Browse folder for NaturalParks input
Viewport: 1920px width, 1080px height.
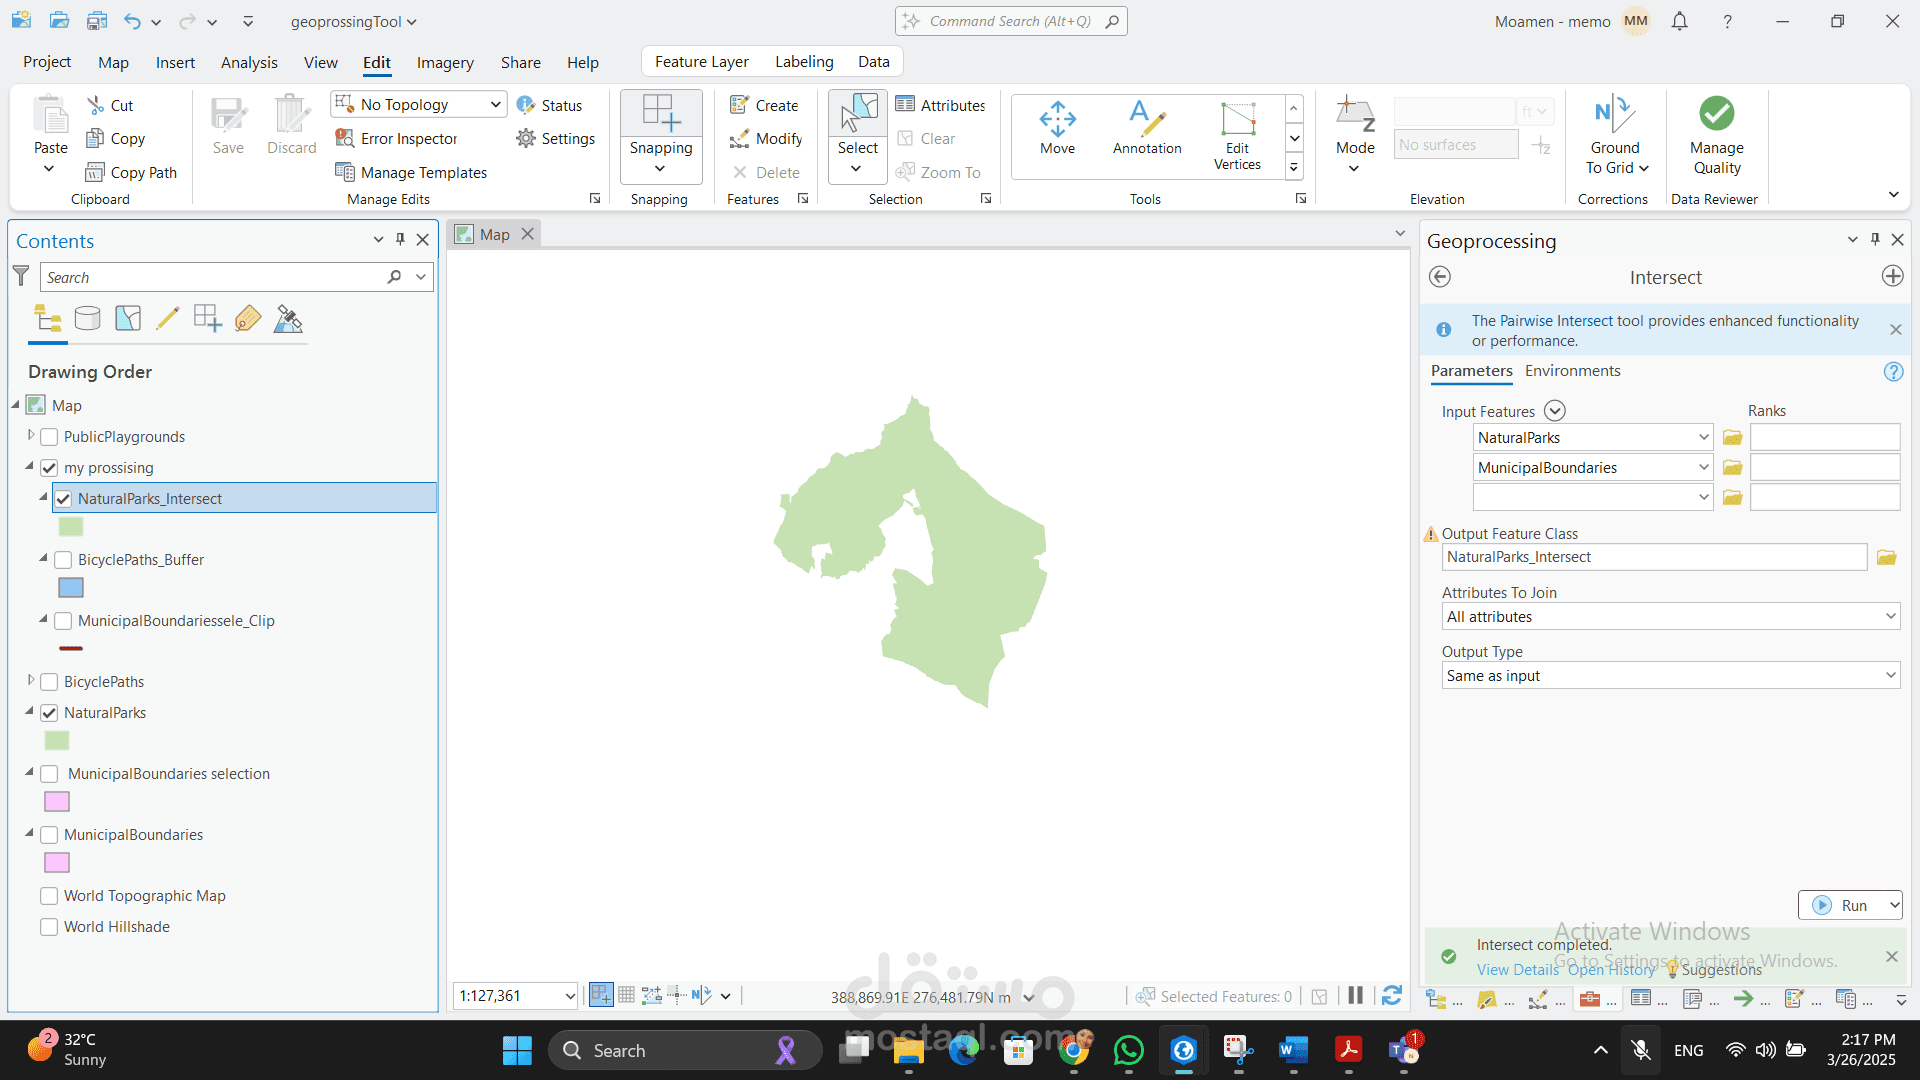point(1733,438)
